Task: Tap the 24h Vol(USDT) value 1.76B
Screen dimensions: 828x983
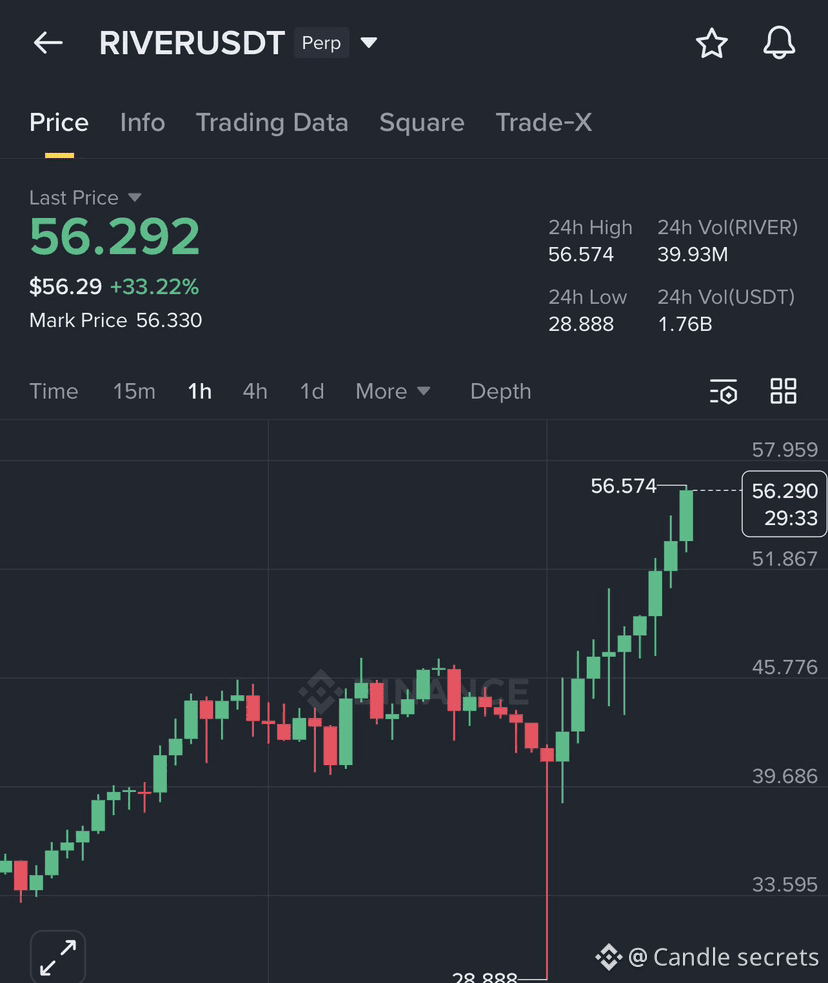Action: (x=684, y=324)
